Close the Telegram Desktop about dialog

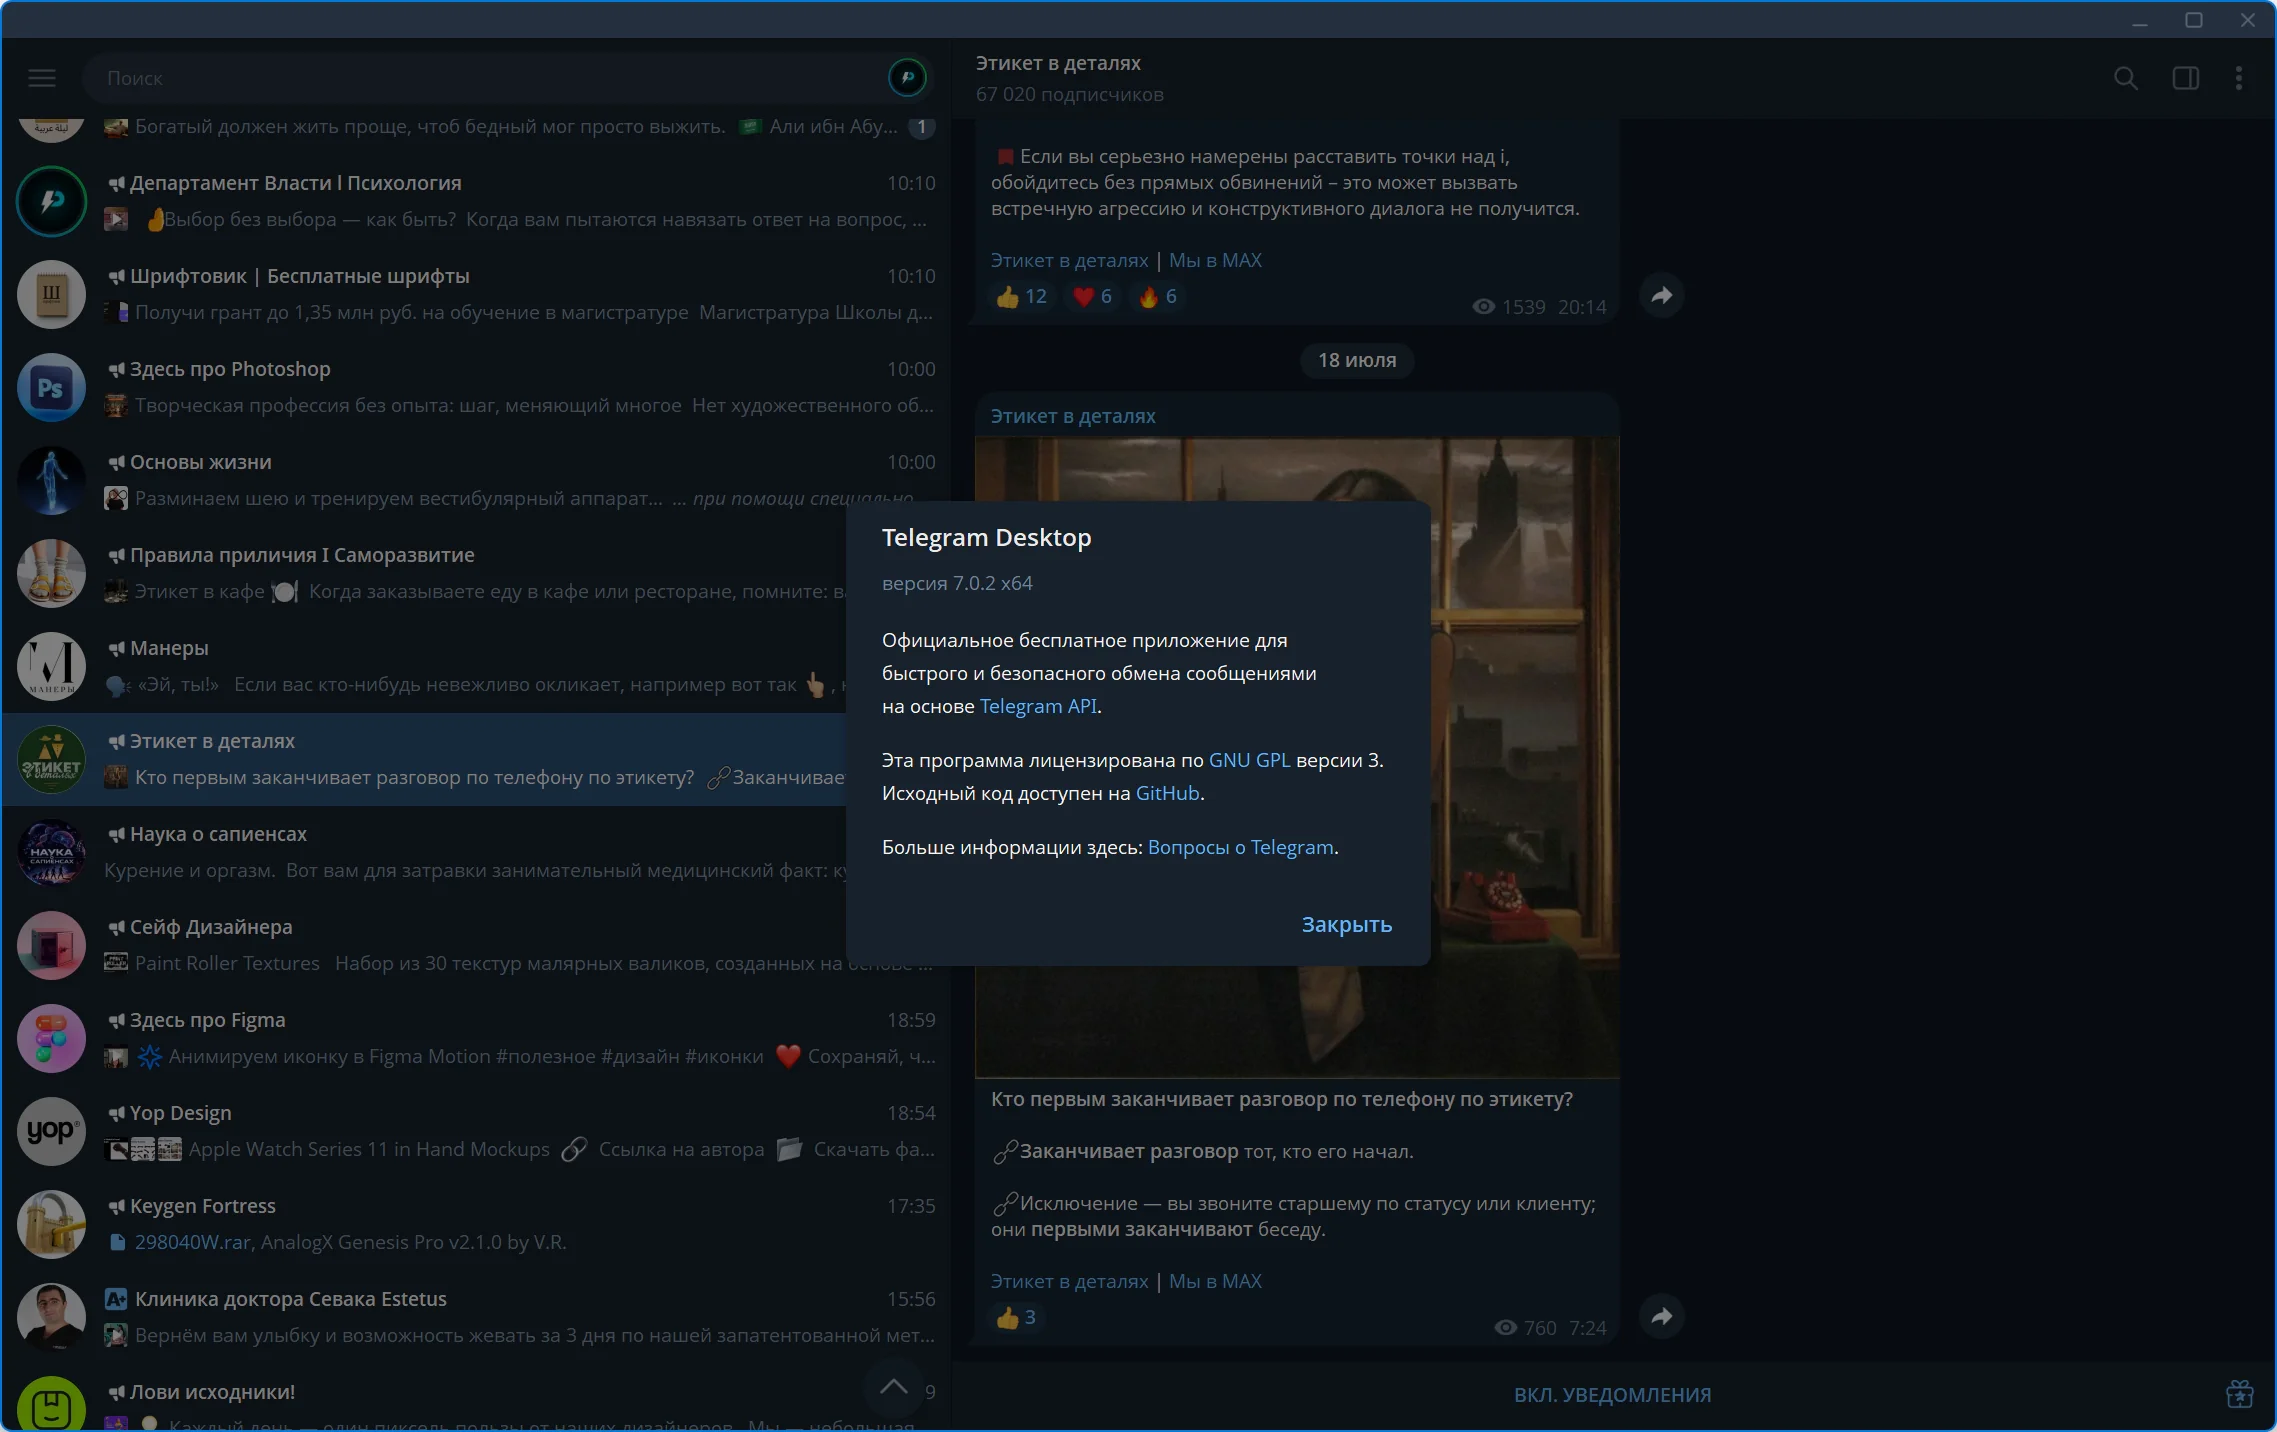(1346, 925)
